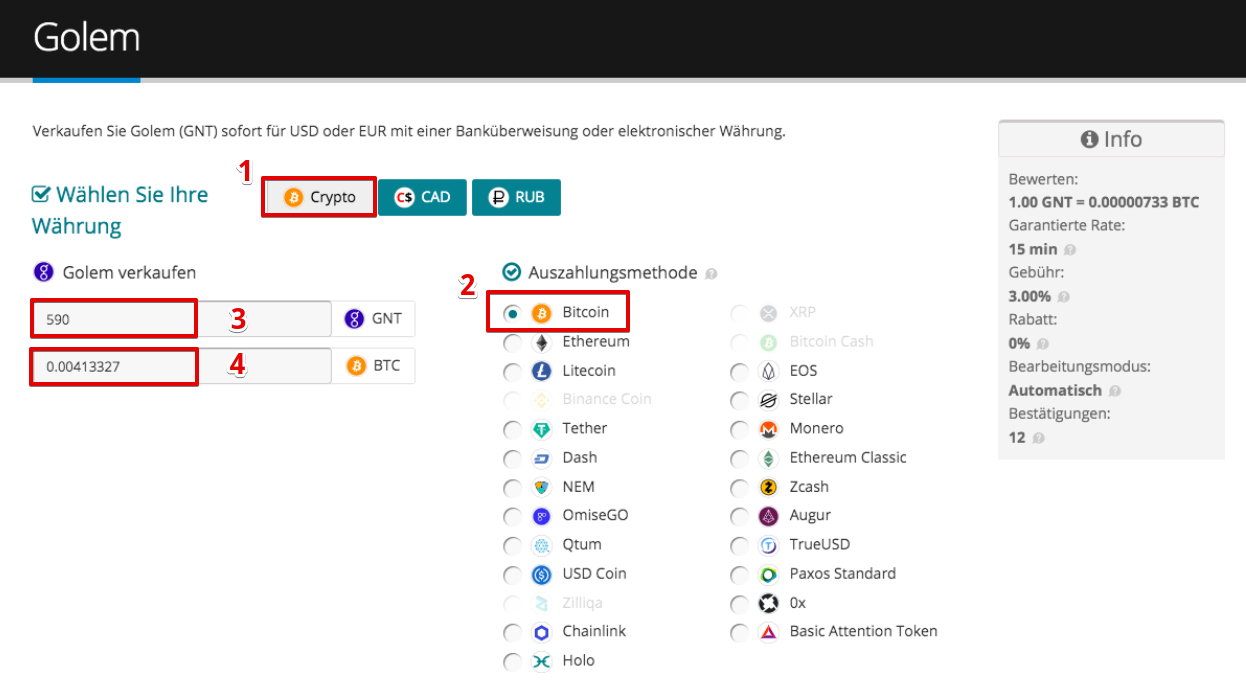Viewport: 1246px width, 686px height.
Task: Select the Crypto currency button
Action: (x=319, y=197)
